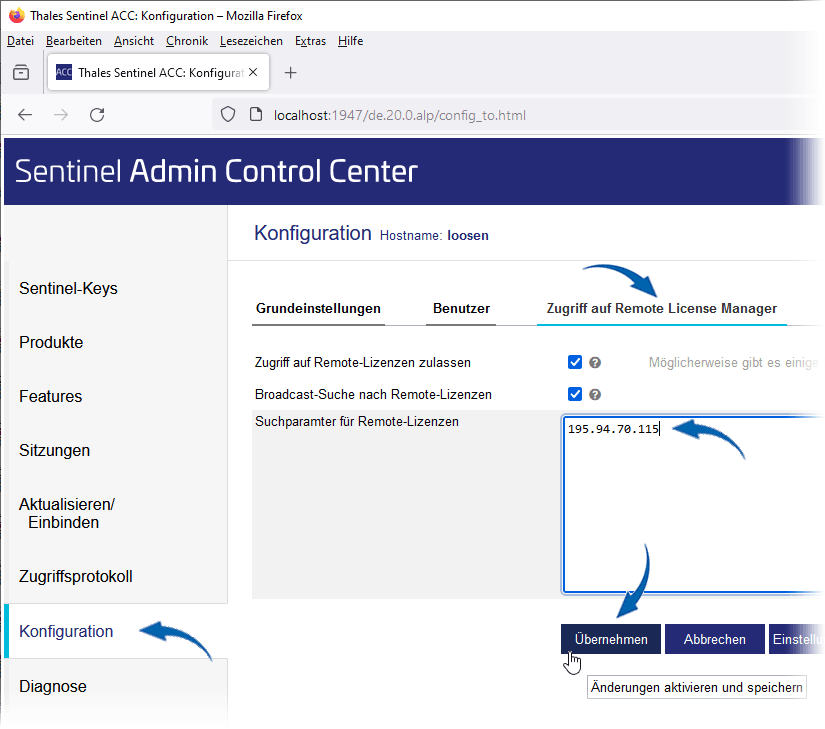The image size is (825, 729).
Task: Open Diagnose in the sidebar
Action: (x=53, y=686)
